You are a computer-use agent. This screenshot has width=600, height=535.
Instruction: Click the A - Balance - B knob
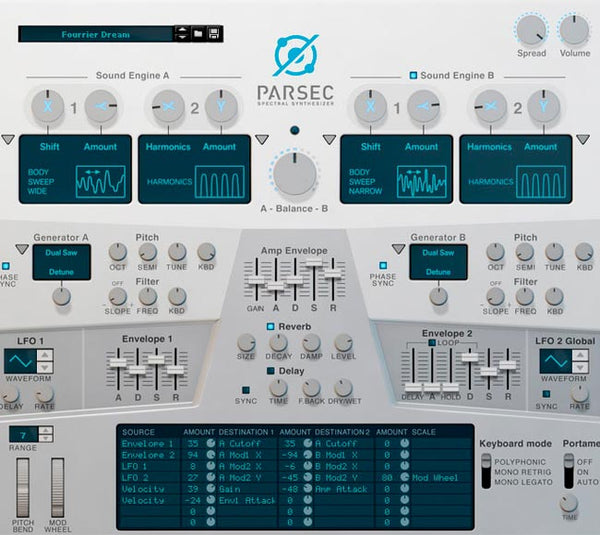click(295, 173)
